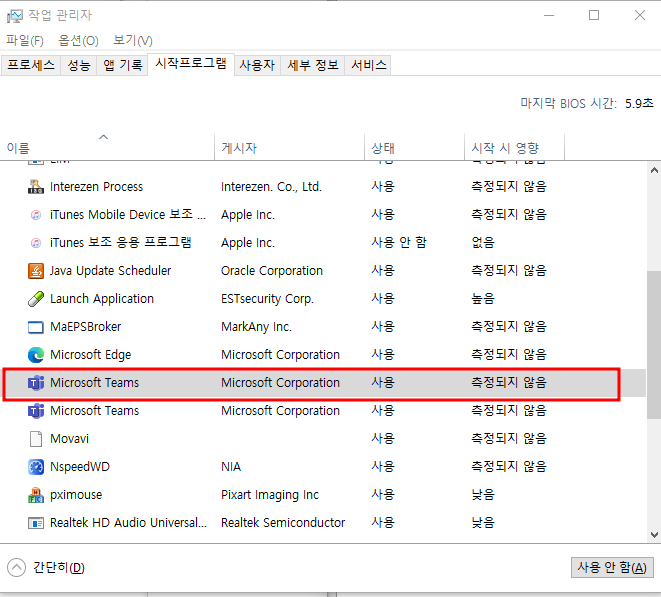Click the MaEPSBroker window icon
The image size is (661, 597).
(36, 327)
